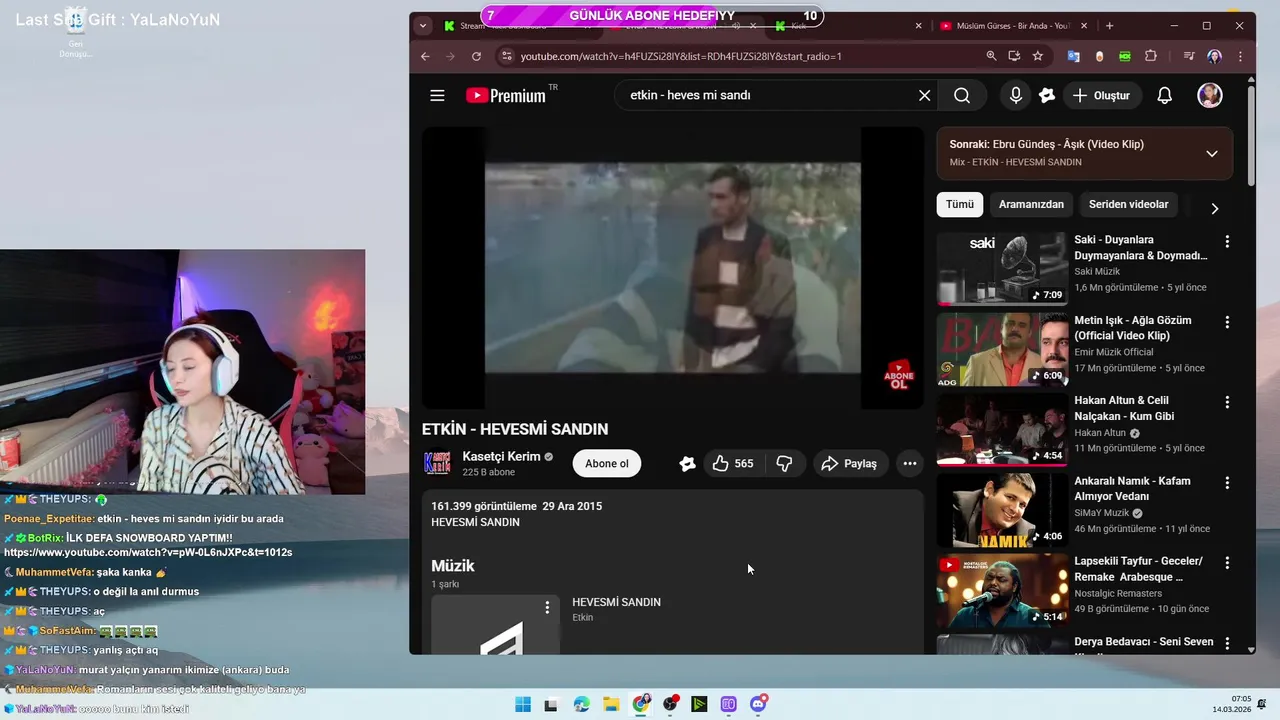Click the YouTube page vertical scrollbar
Screen dimensions: 1280x720
1251,135
